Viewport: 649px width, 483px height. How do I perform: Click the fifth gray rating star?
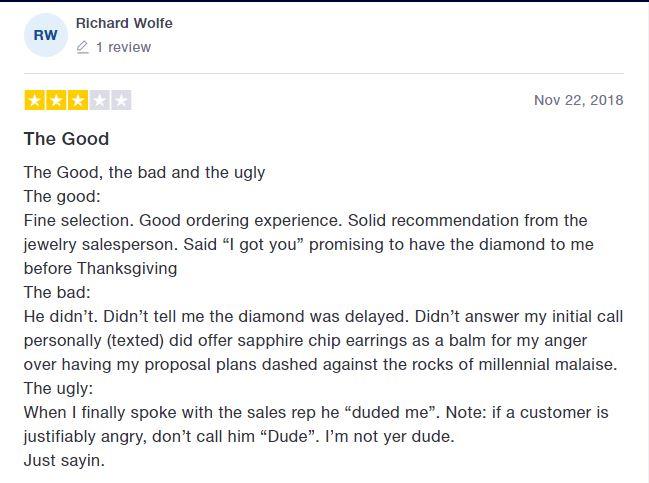(121, 100)
